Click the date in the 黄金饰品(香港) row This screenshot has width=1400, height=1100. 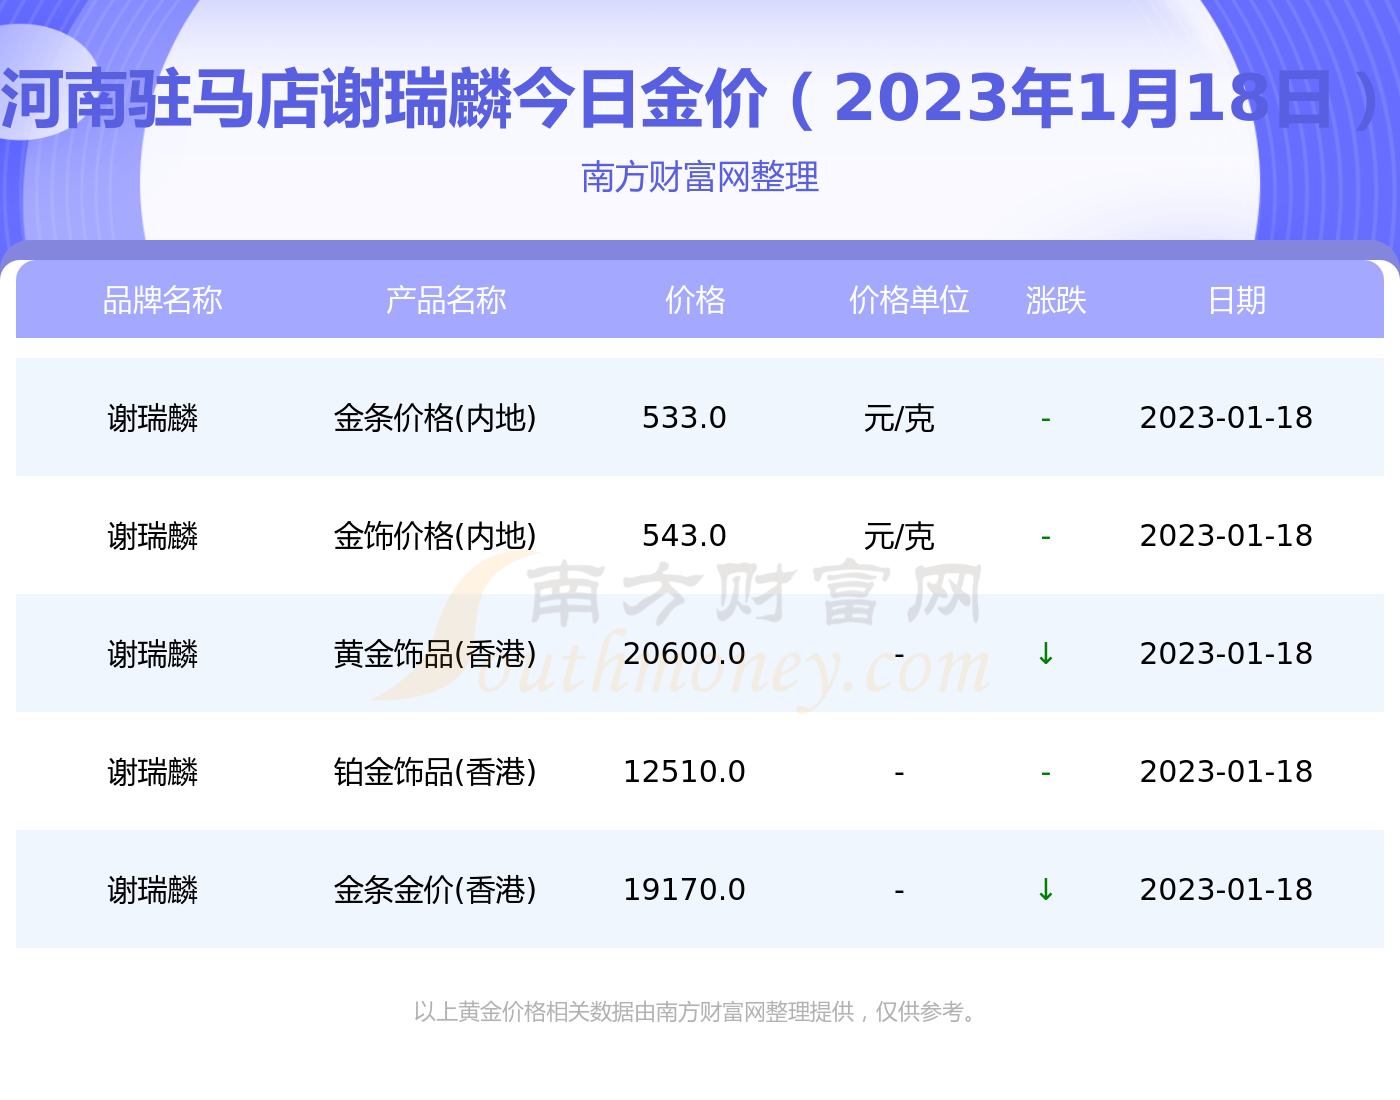(x=1226, y=654)
